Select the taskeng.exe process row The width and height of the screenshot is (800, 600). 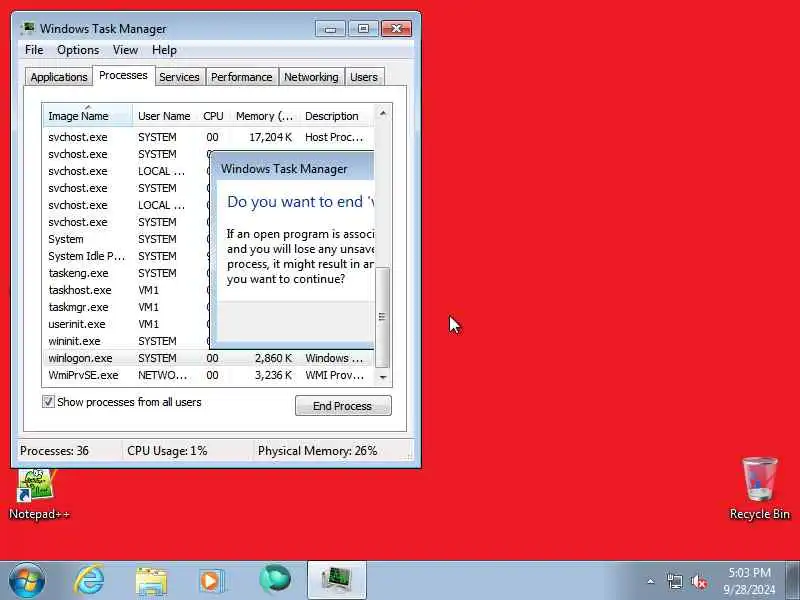(127, 273)
